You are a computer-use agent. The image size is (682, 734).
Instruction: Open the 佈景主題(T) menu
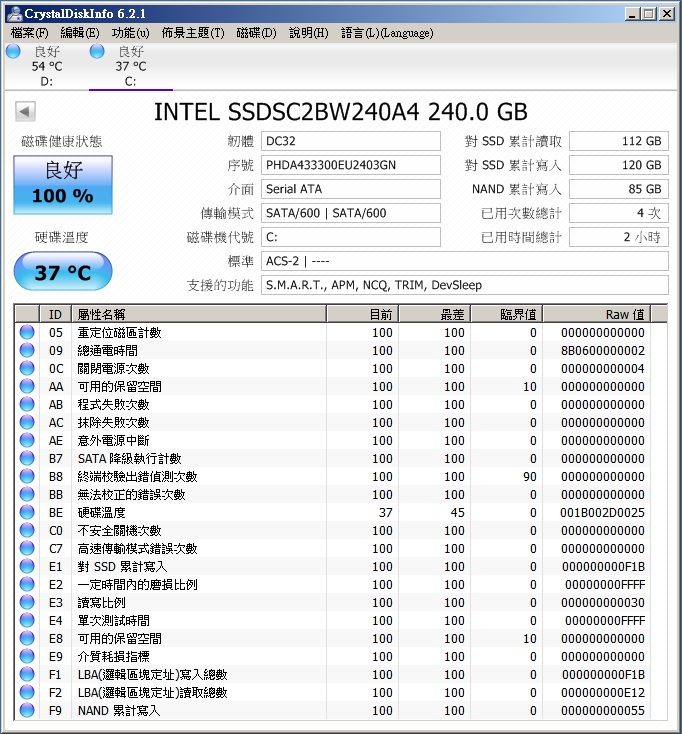point(193,33)
